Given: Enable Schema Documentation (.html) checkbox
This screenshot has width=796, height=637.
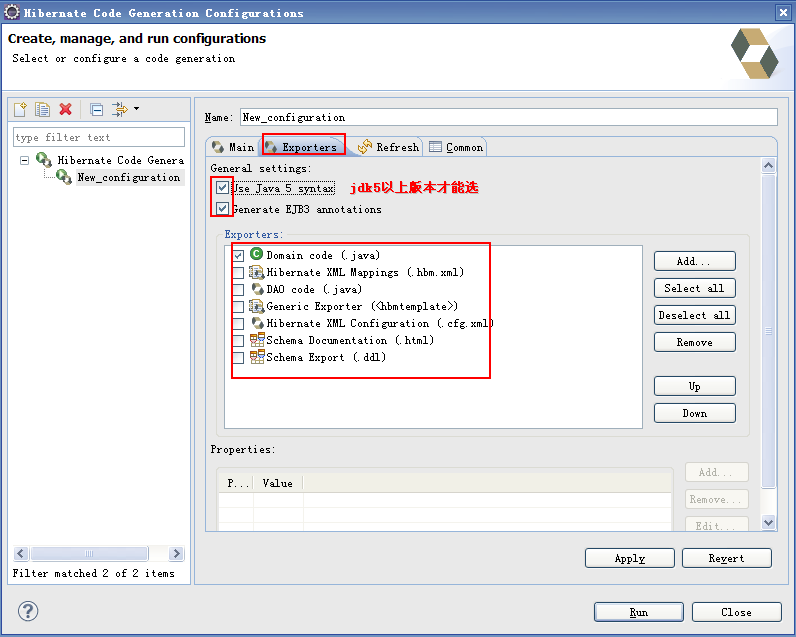Looking at the screenshot, I should (238, 341).
